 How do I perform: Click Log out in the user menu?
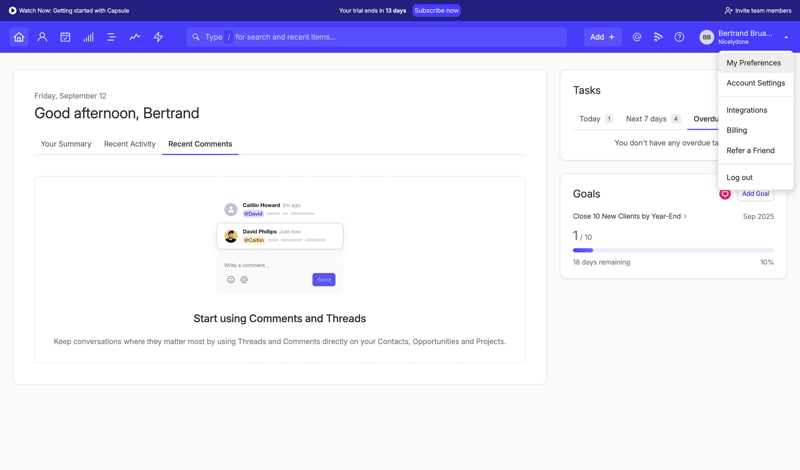coord(756,178)
